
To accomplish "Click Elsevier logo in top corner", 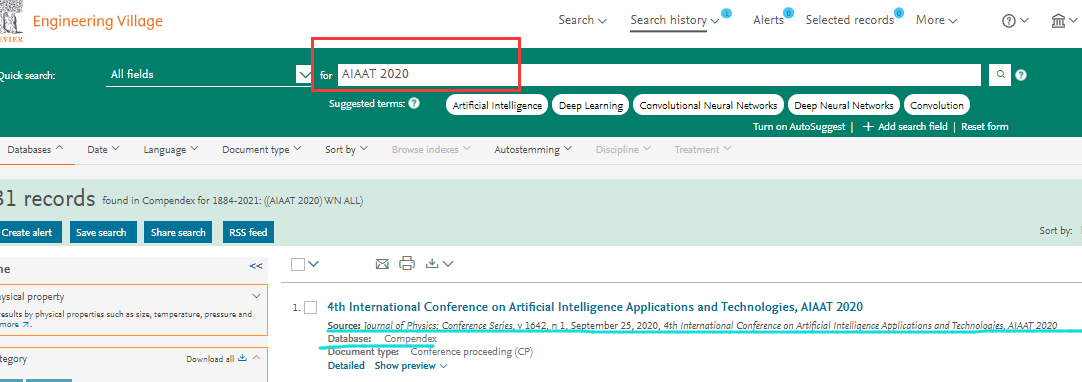I will click(x=11, y=21).
